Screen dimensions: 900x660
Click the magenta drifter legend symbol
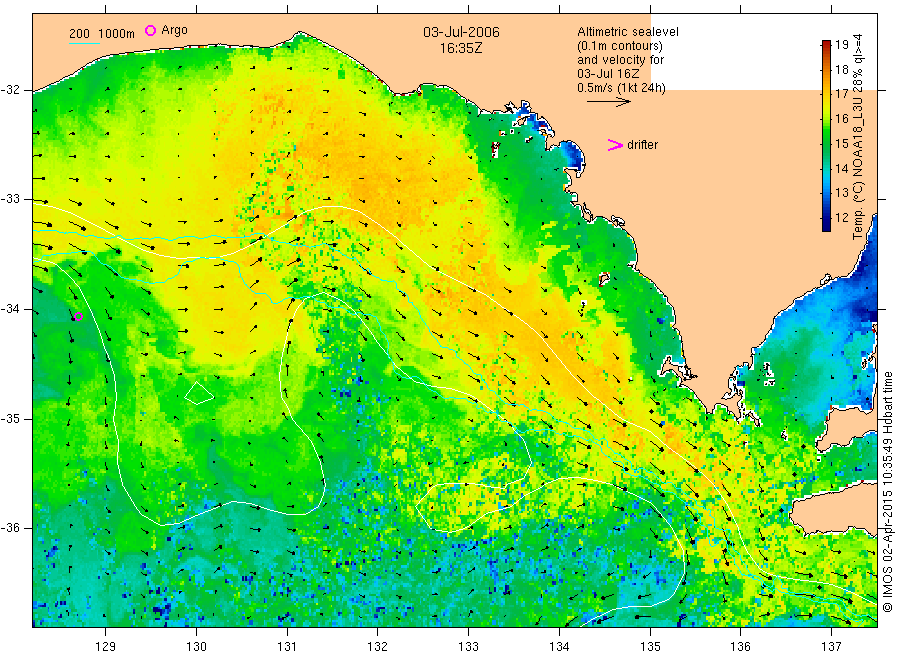(x=615, y=145)
